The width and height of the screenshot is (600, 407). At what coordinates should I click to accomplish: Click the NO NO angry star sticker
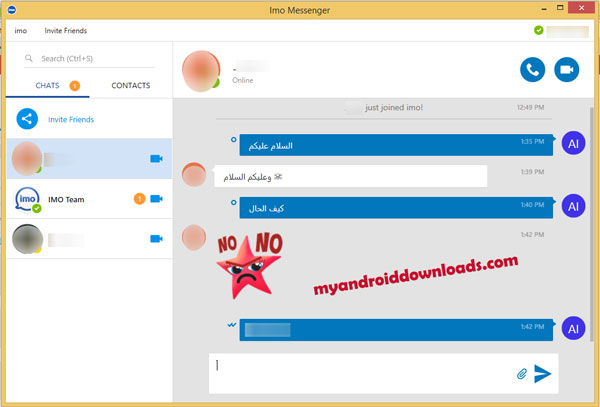[x=249, y=265]
